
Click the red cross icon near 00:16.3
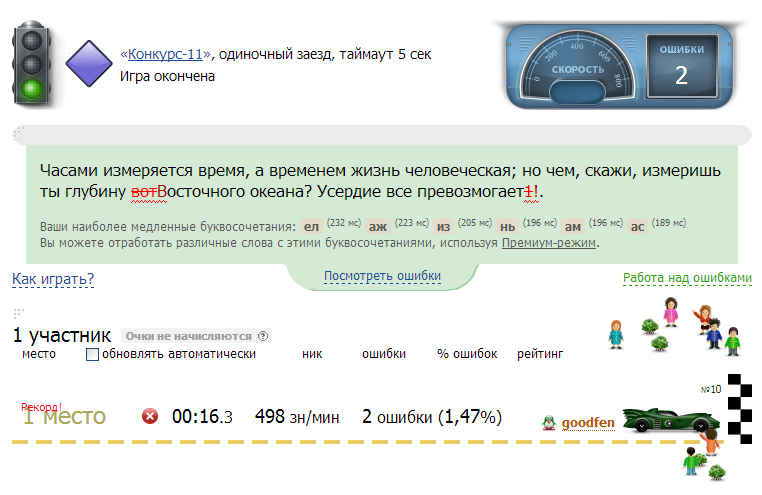[150, 416]
